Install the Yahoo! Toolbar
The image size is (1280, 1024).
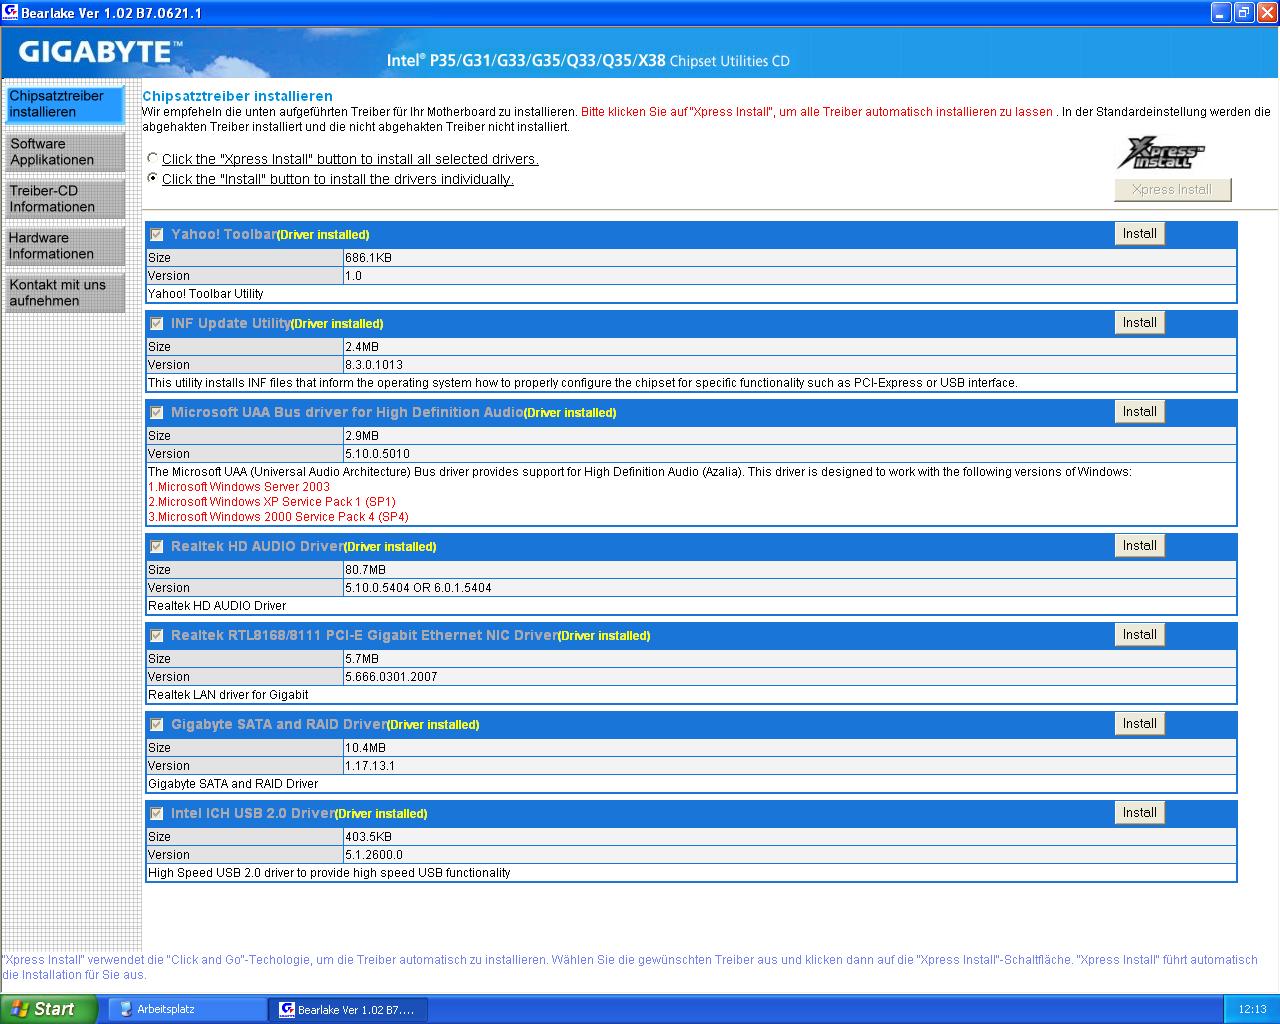[1139, 234]
